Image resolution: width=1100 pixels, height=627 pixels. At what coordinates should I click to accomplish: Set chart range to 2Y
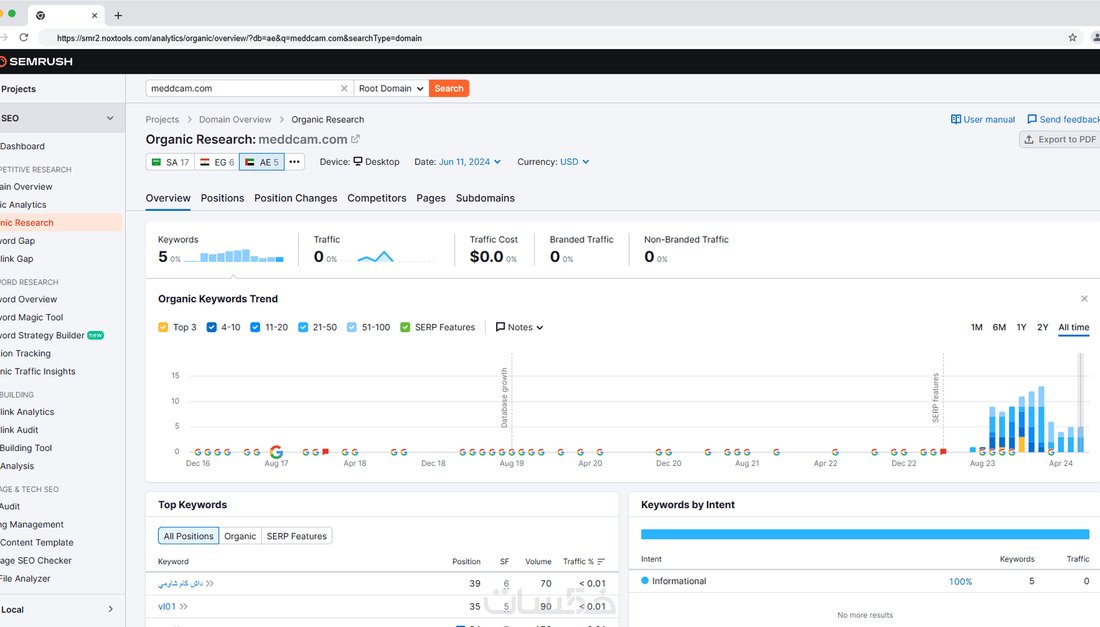tap(1042, 328)
